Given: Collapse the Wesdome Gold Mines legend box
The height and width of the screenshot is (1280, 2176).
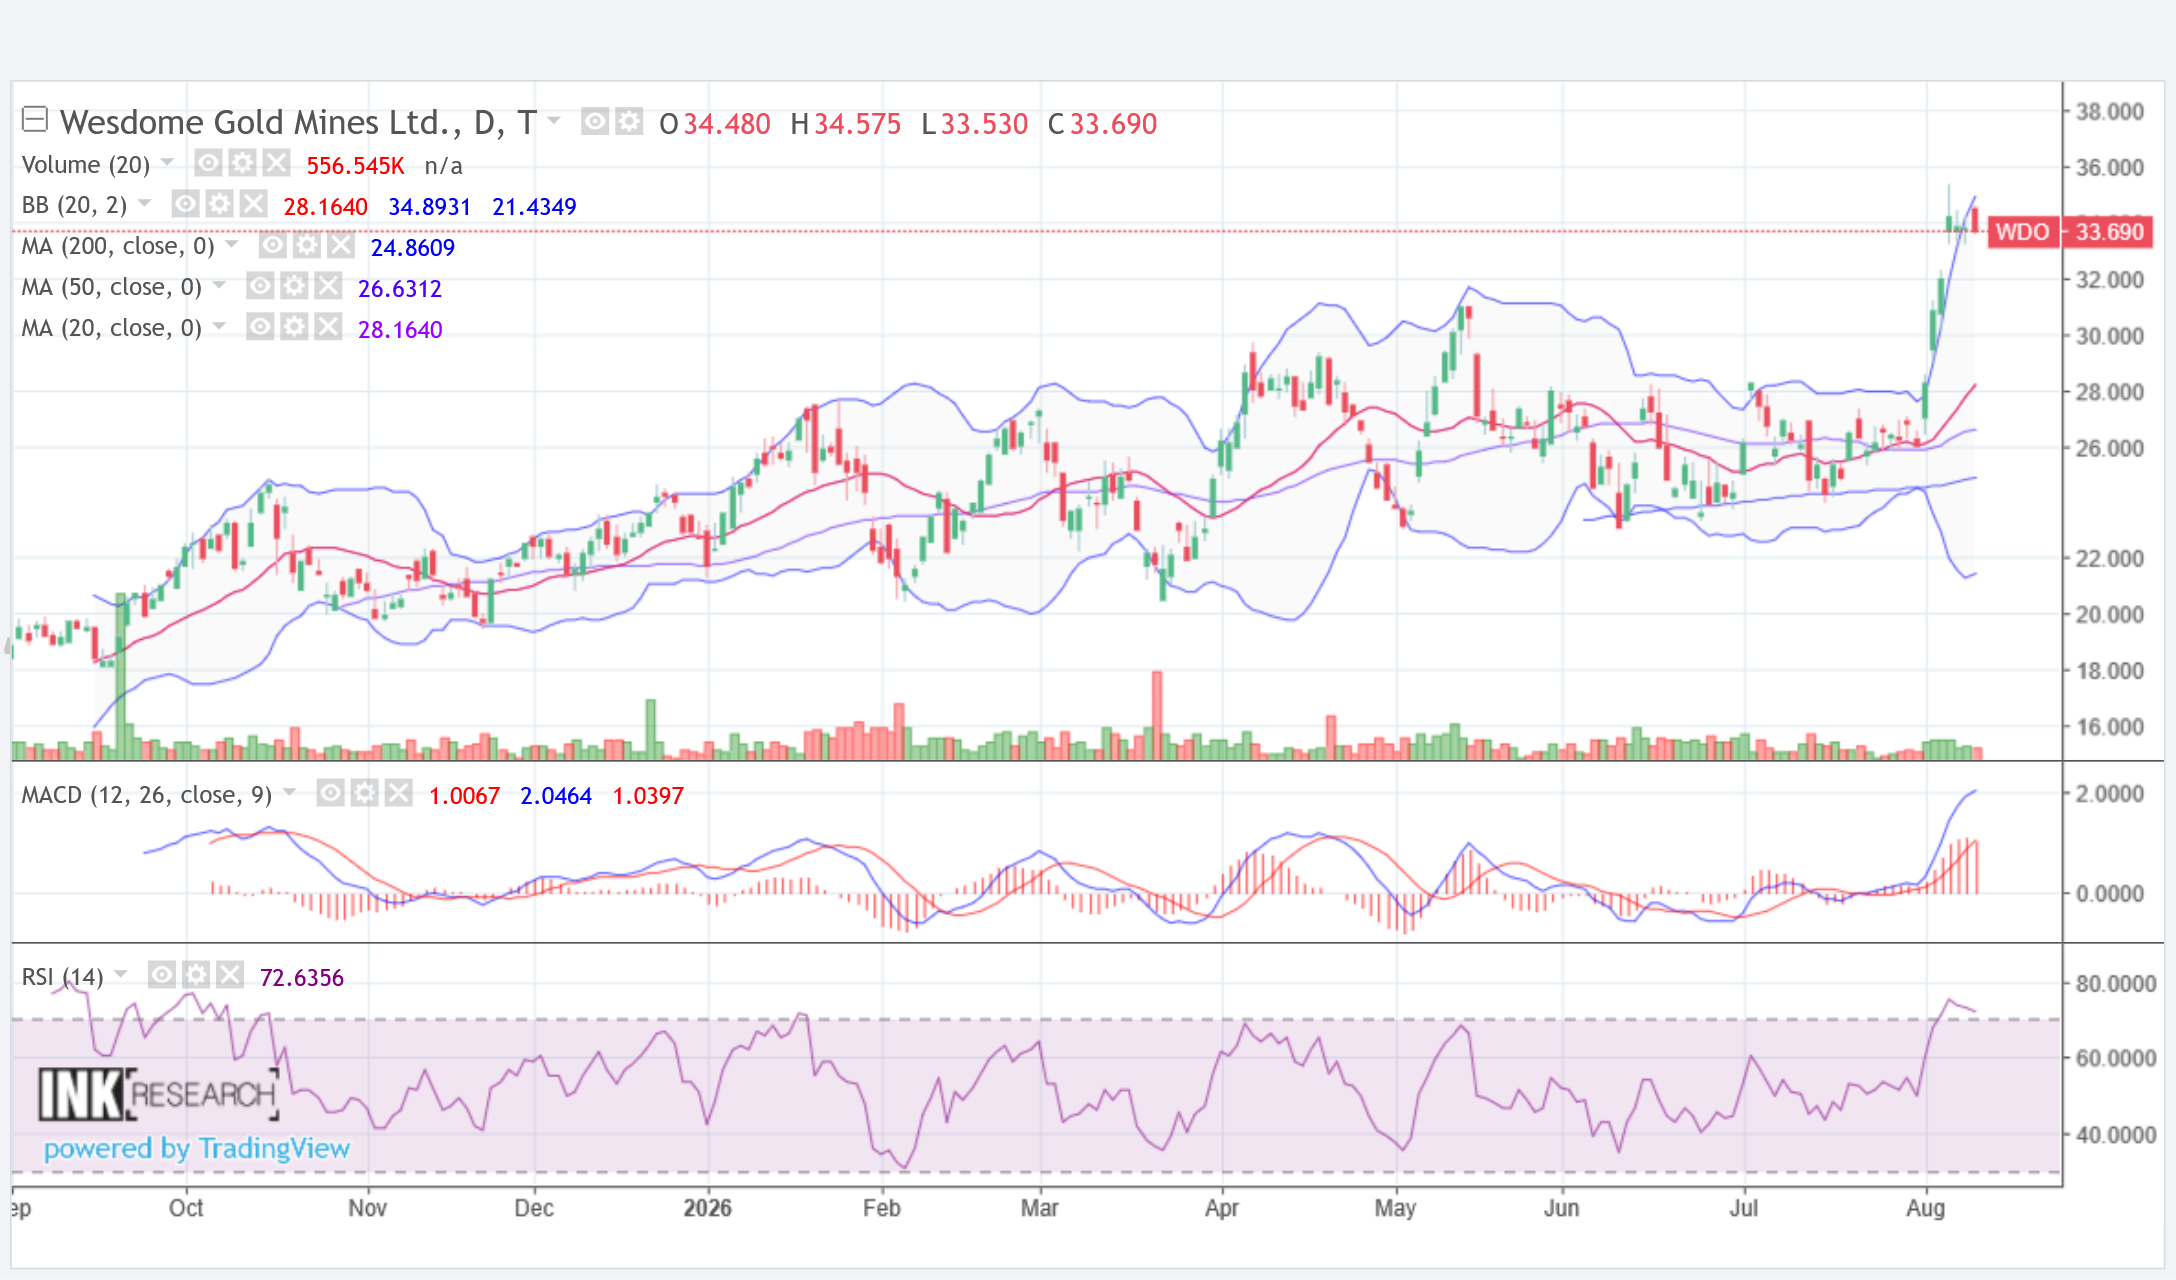Looking at the screenshot, I should 35,120.
